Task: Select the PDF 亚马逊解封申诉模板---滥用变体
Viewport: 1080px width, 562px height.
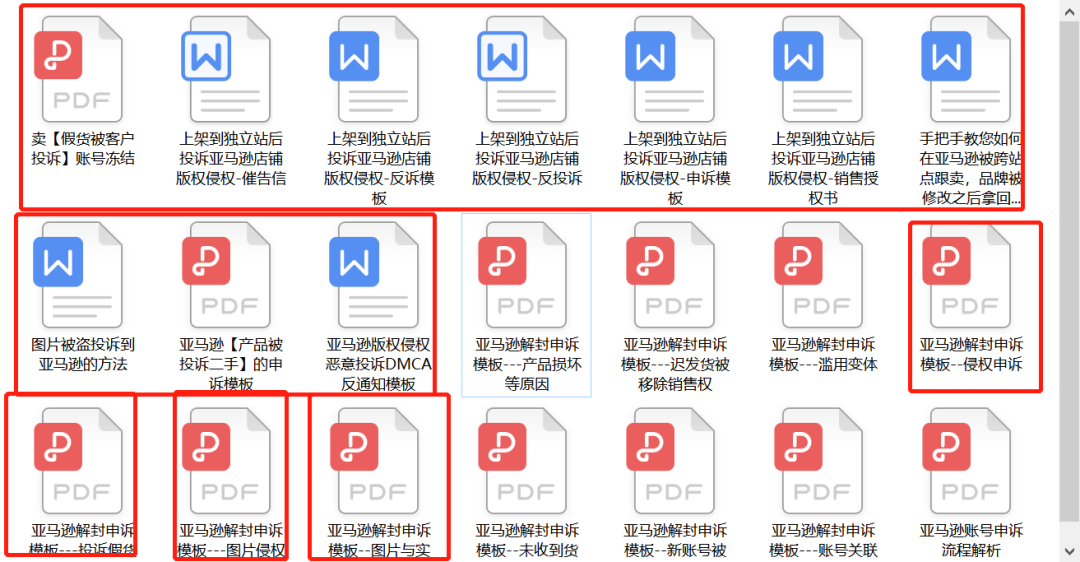Action: tap(823, 300)
